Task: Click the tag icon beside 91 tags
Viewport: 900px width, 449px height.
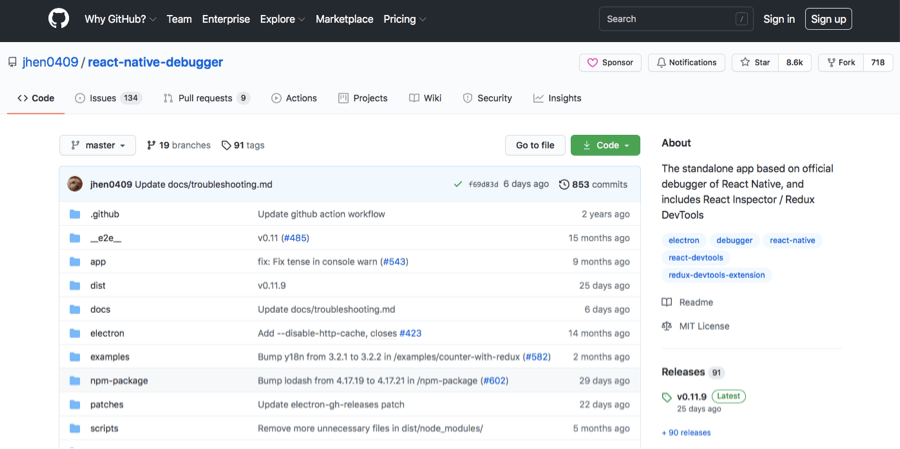Action: click(226, 145)
